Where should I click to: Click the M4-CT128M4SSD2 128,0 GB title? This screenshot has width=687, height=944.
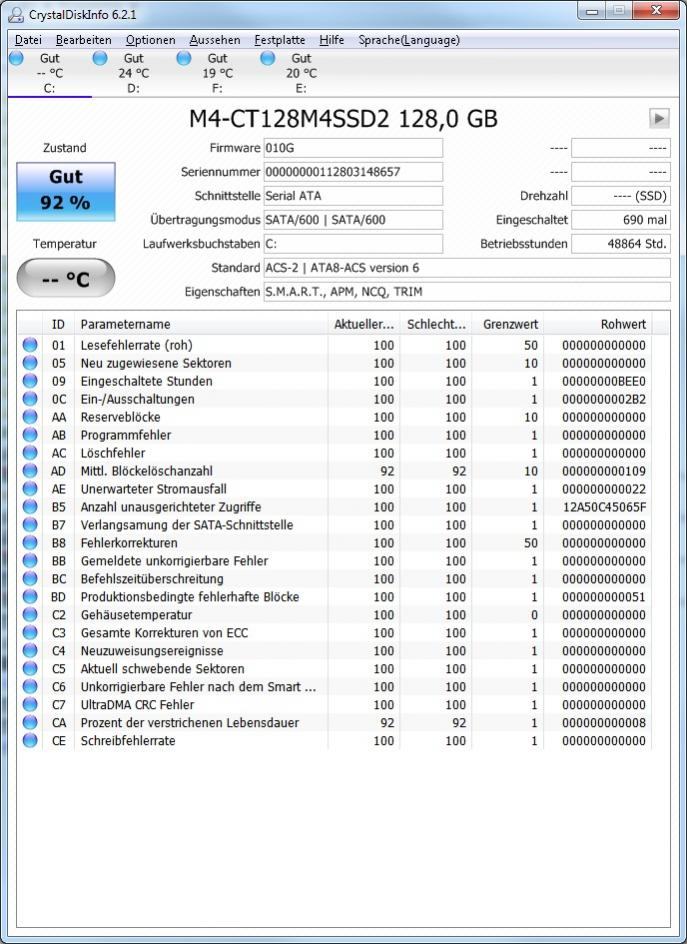pos(343,119)
